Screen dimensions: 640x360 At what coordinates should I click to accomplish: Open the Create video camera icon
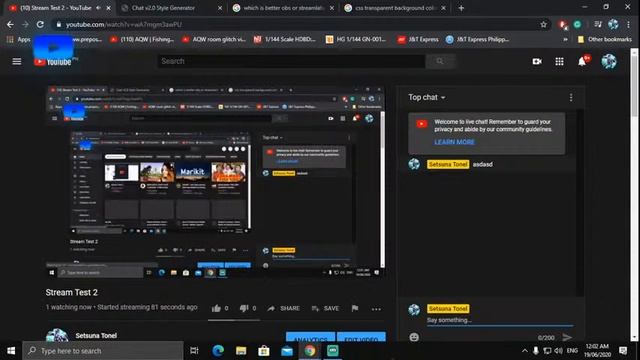(537, 61)
